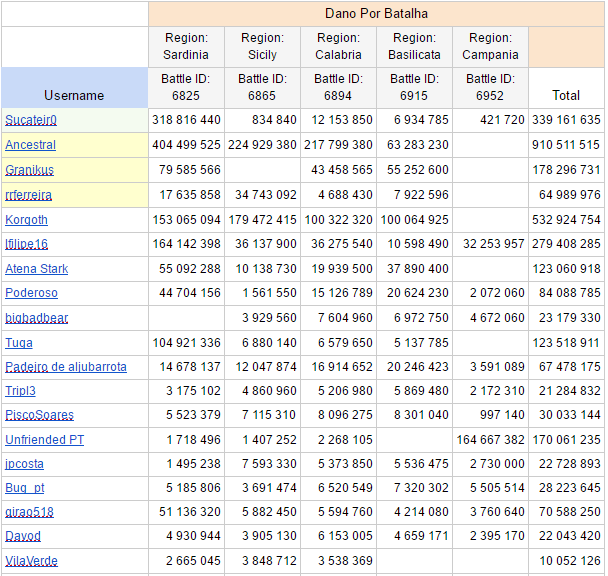Select the Region: Calabria header cell

[338, 47]
